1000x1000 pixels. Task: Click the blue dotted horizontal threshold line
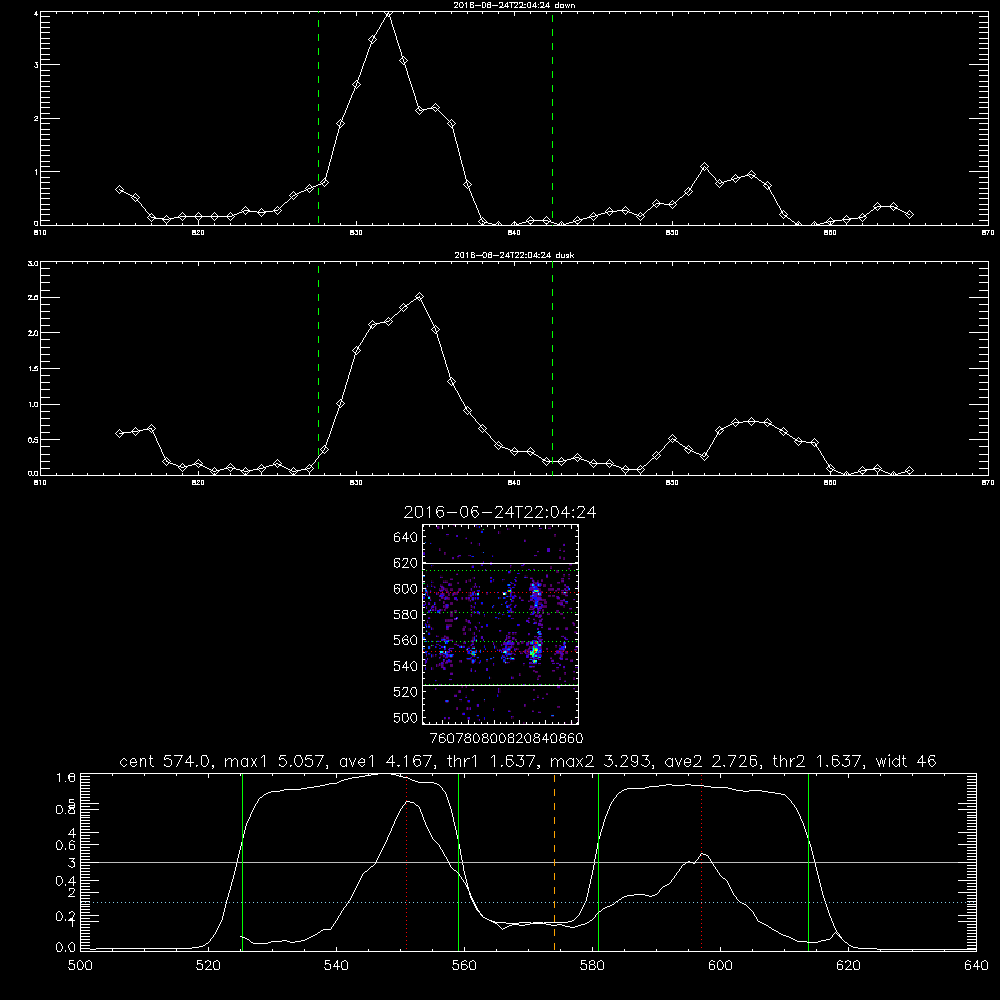528,902
